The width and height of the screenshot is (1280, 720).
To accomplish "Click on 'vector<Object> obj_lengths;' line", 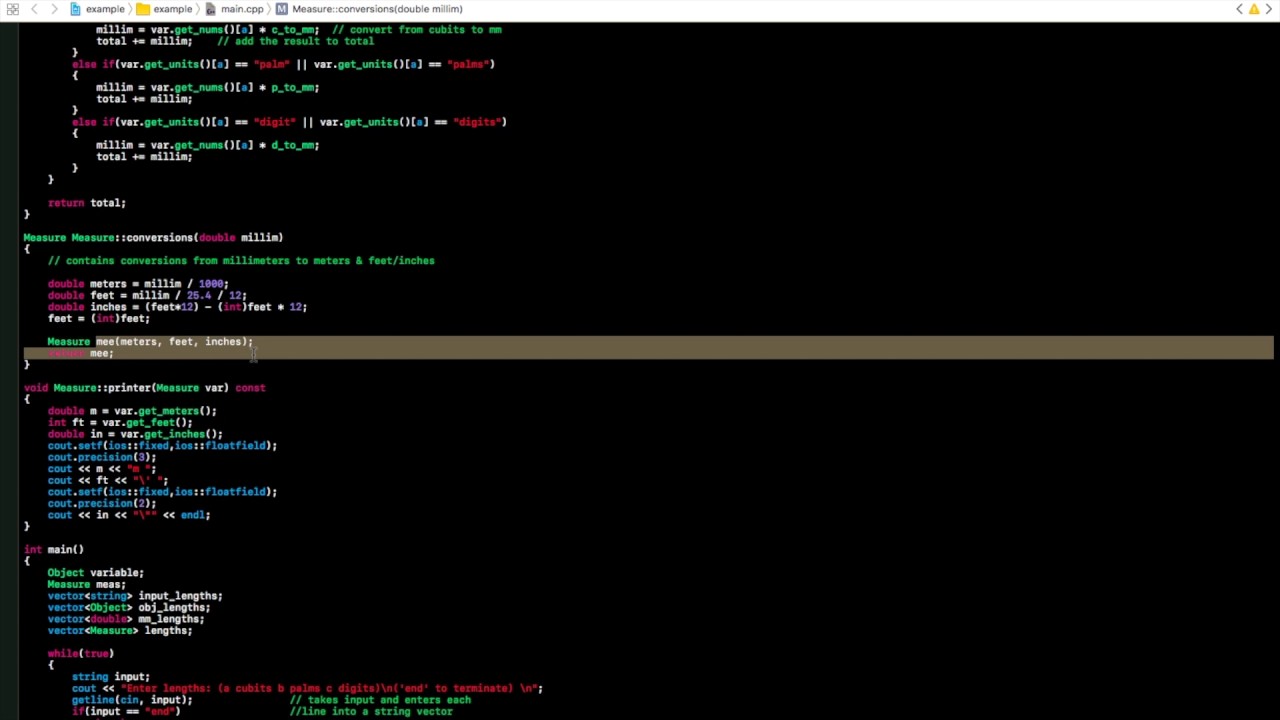I will [129, 607].
